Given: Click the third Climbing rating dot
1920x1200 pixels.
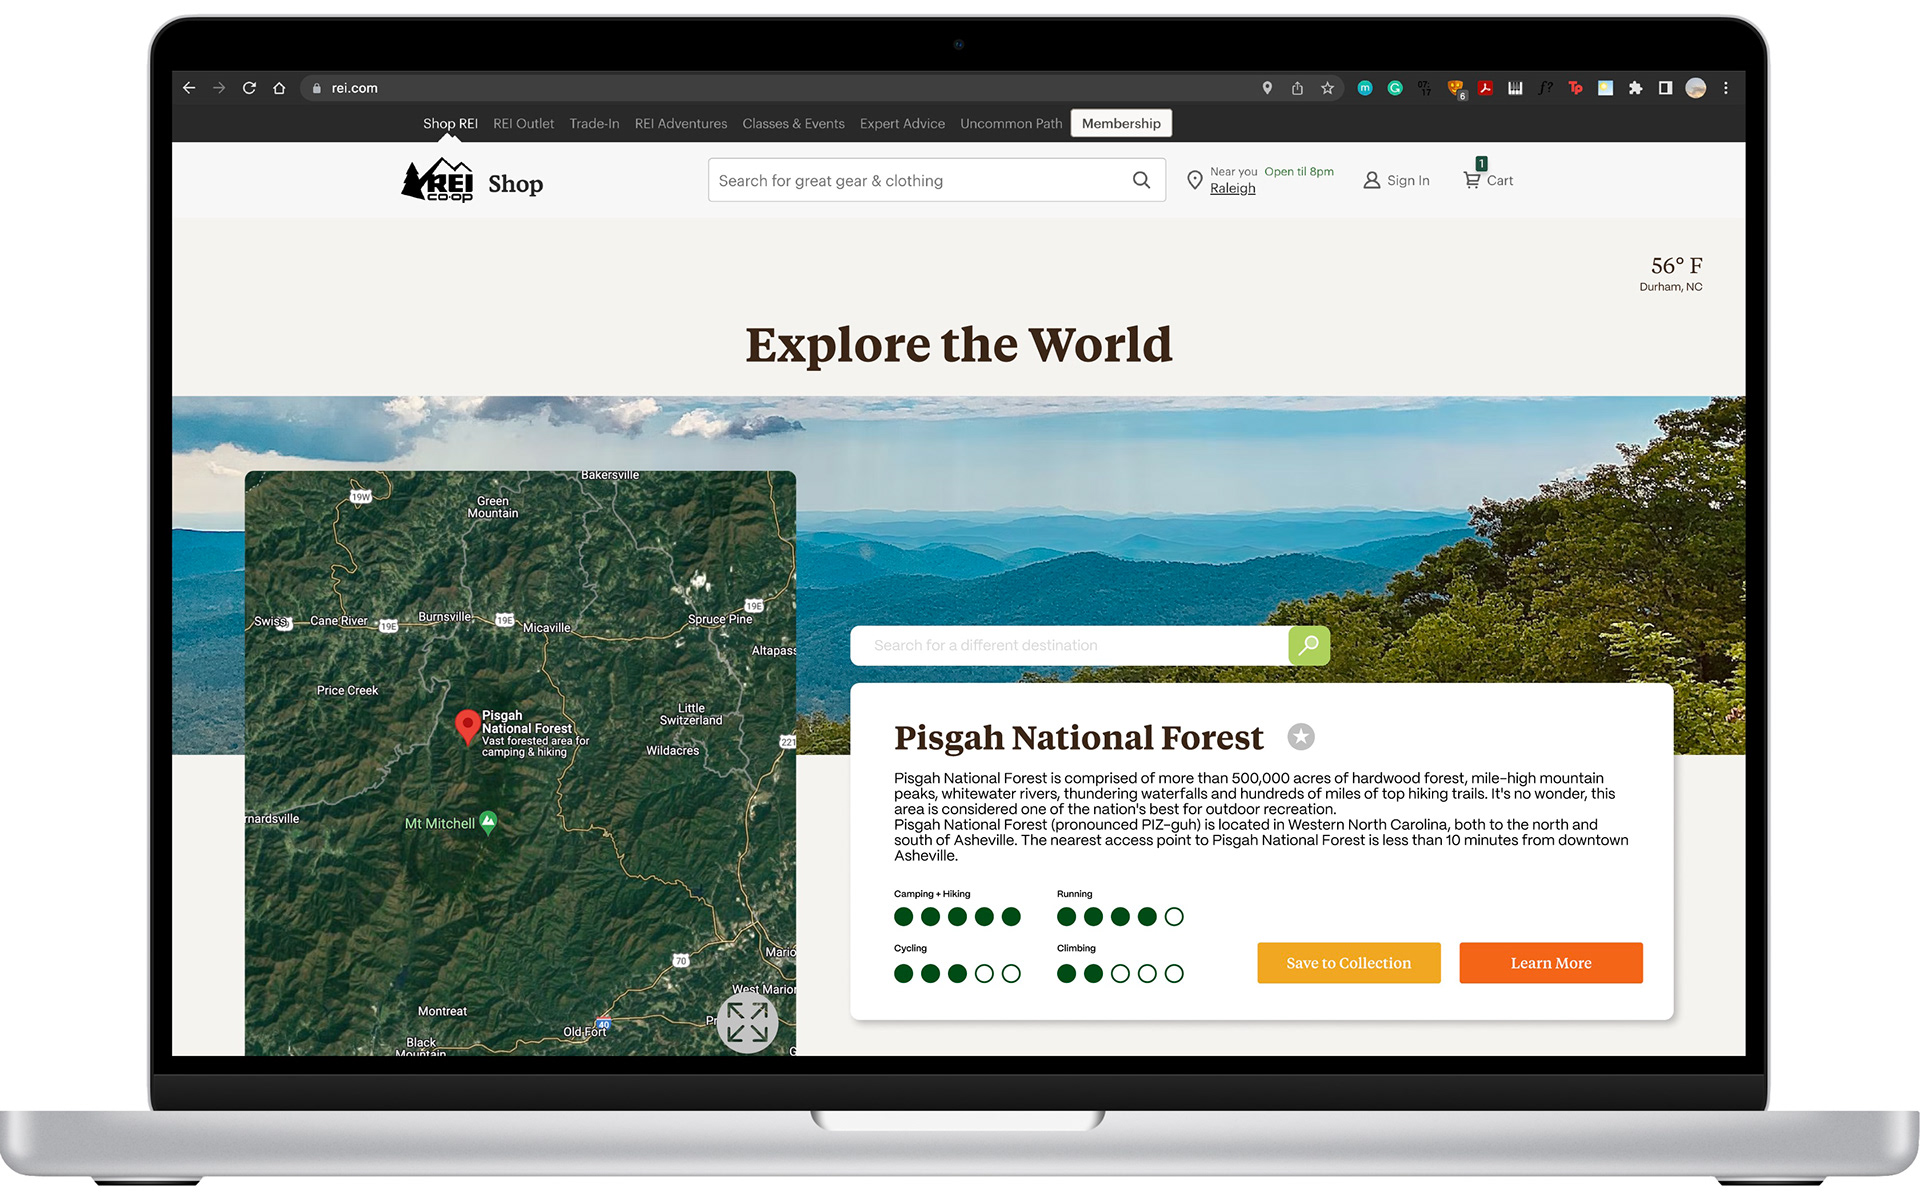Looking at the screenshot, I should click(1120, 973).
